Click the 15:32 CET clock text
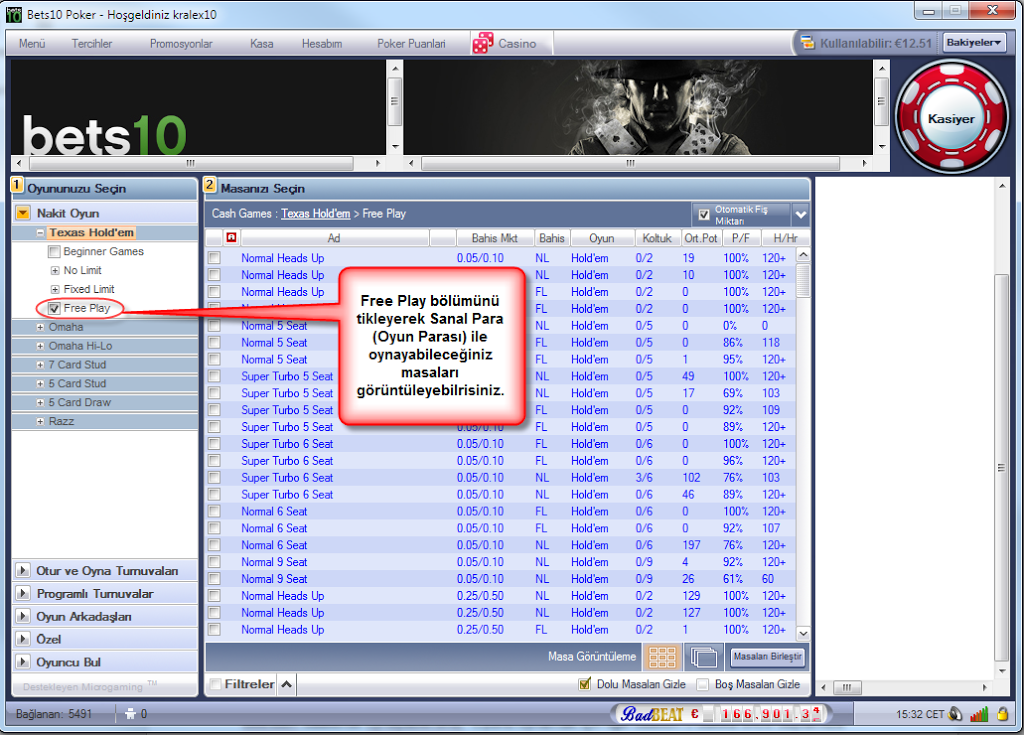Viewport: 1024px width, 735px height. [920, 714]
